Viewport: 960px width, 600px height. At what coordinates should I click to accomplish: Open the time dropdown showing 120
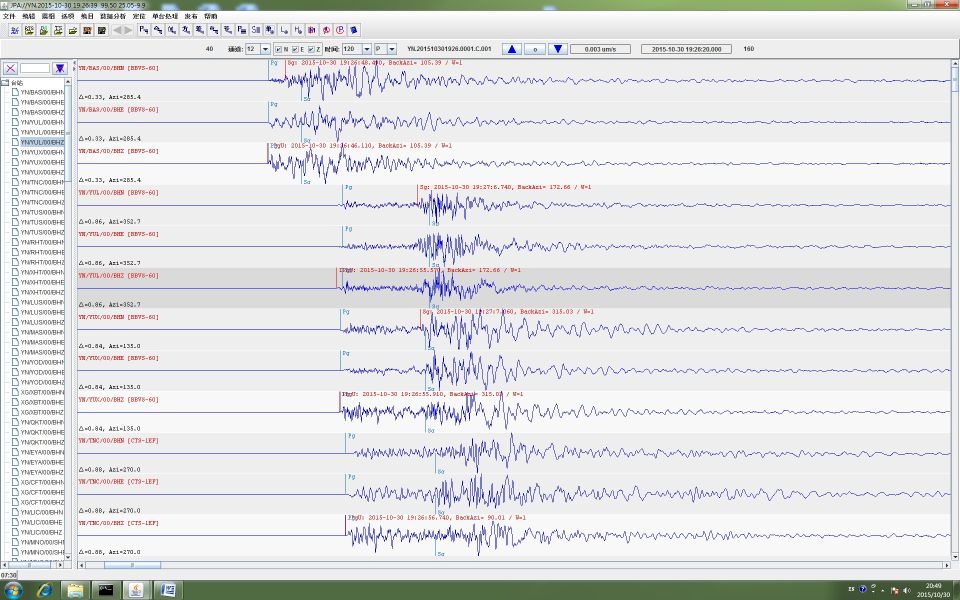(x=355, y=49)
